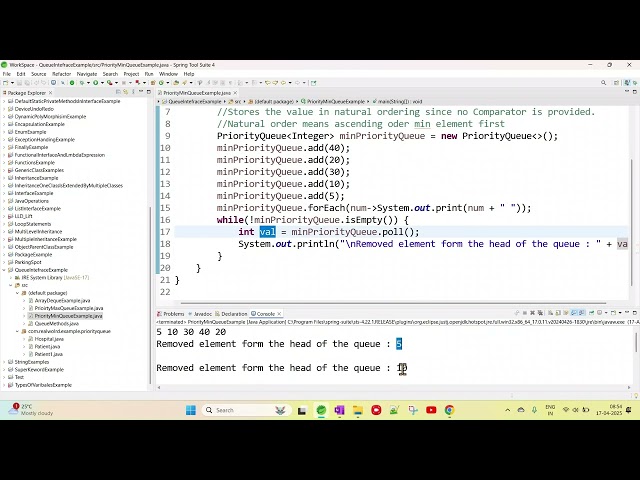This screenshot has width=640, height=480.
Task: Minimize the Package Explorer view
Action: click(x=141, y=92)
